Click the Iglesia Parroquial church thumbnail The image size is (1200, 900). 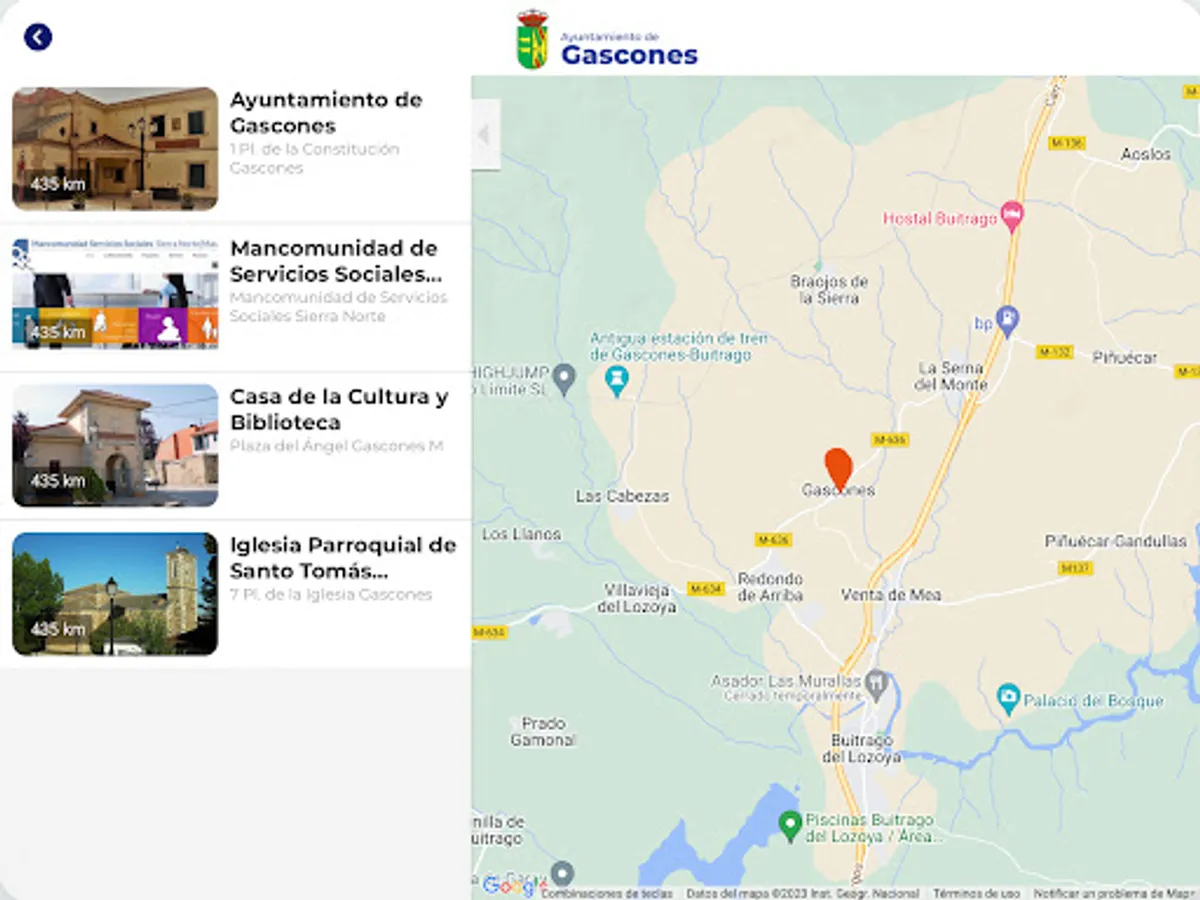[115, 594]
